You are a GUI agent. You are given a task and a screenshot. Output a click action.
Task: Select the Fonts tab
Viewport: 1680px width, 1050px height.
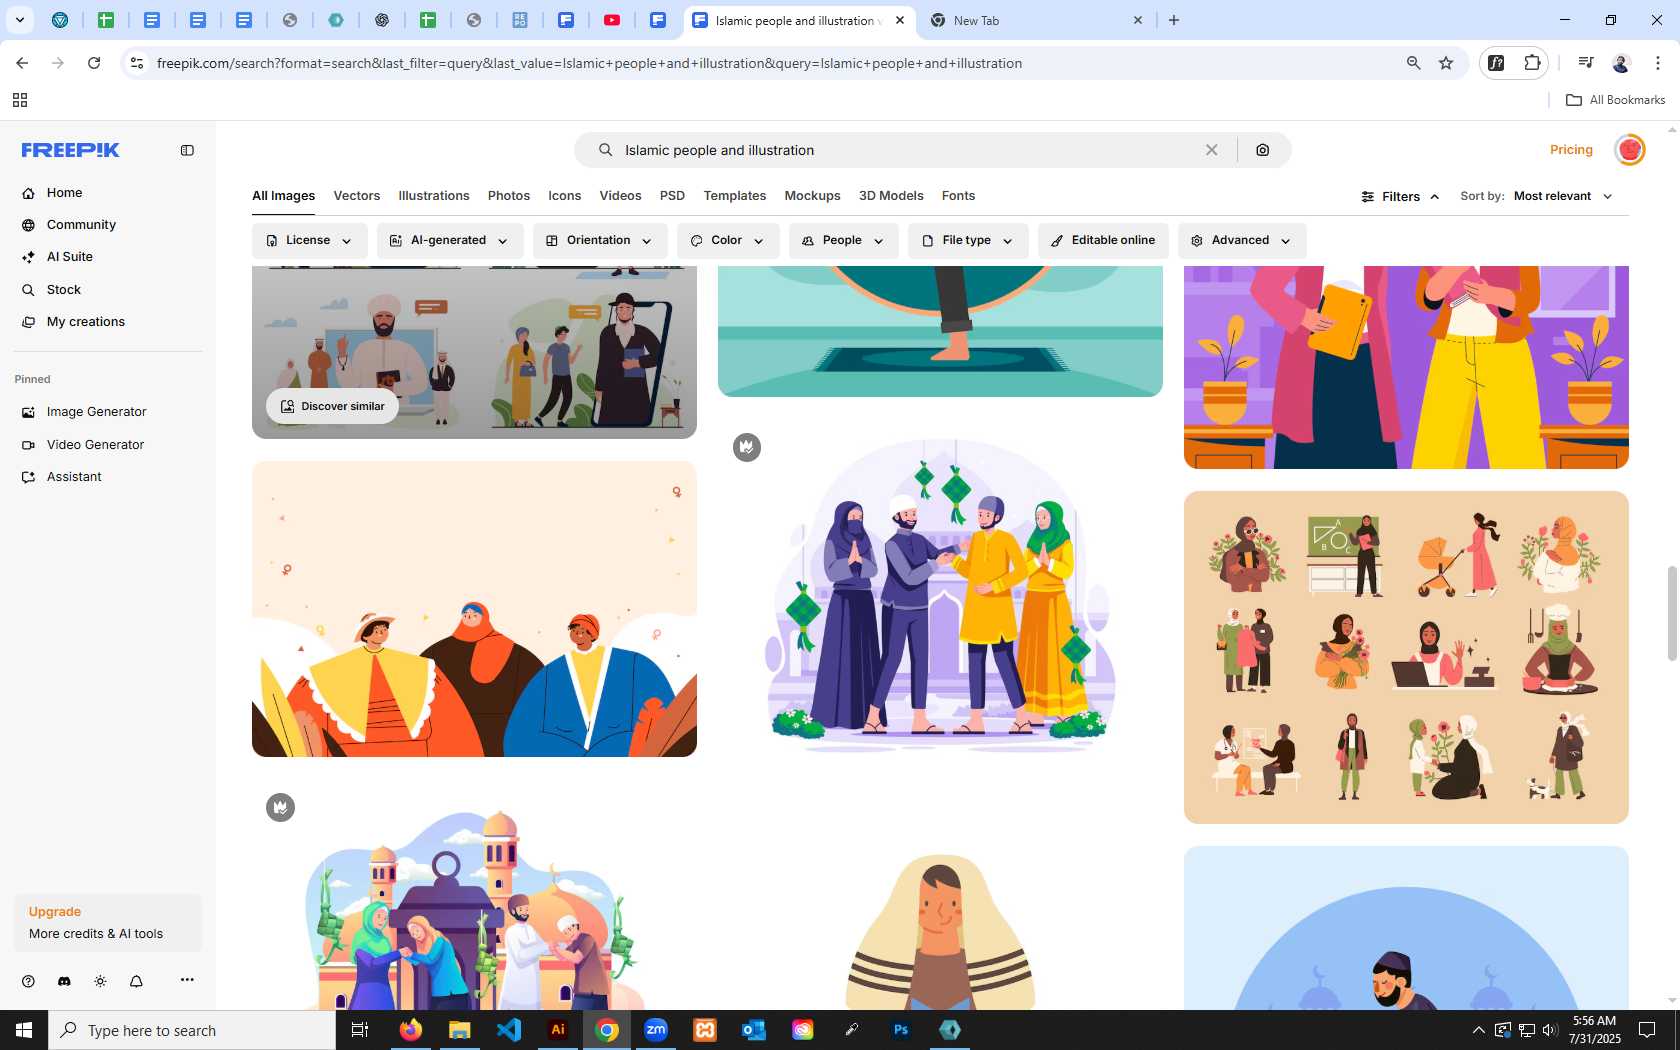pyautogui.click(x=958, y=196)
